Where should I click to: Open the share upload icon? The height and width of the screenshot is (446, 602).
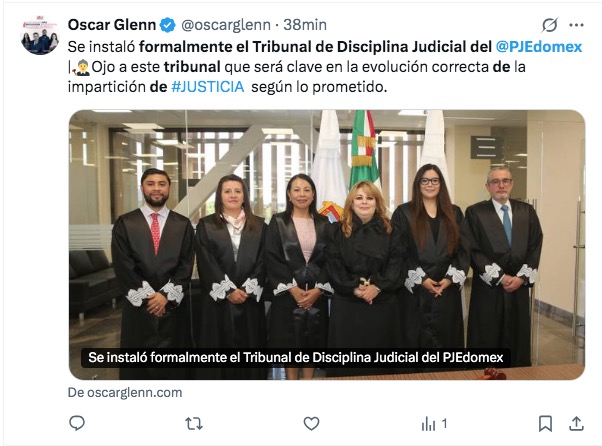point(576,424)
